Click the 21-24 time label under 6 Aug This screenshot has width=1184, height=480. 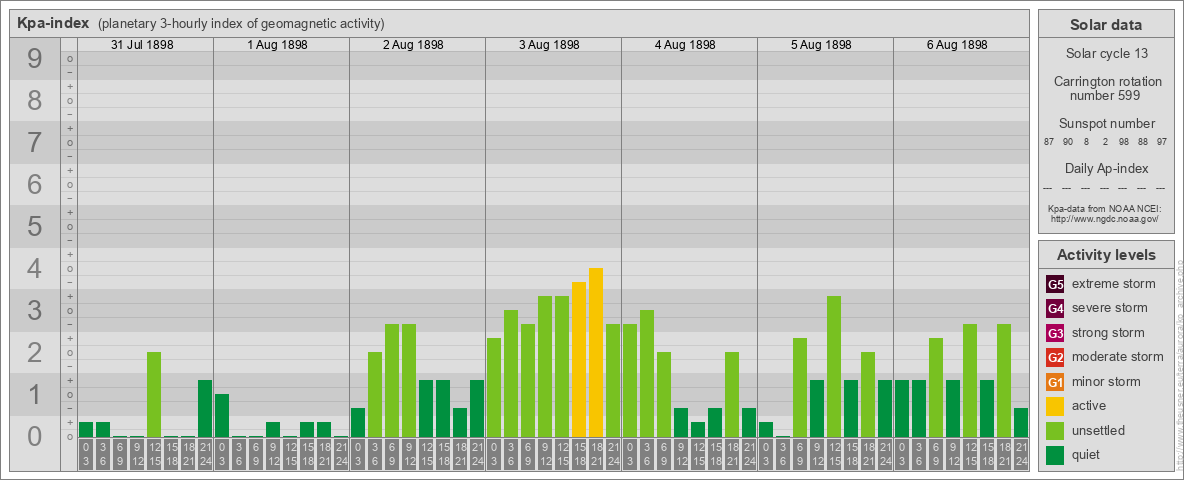(1021, 454)
